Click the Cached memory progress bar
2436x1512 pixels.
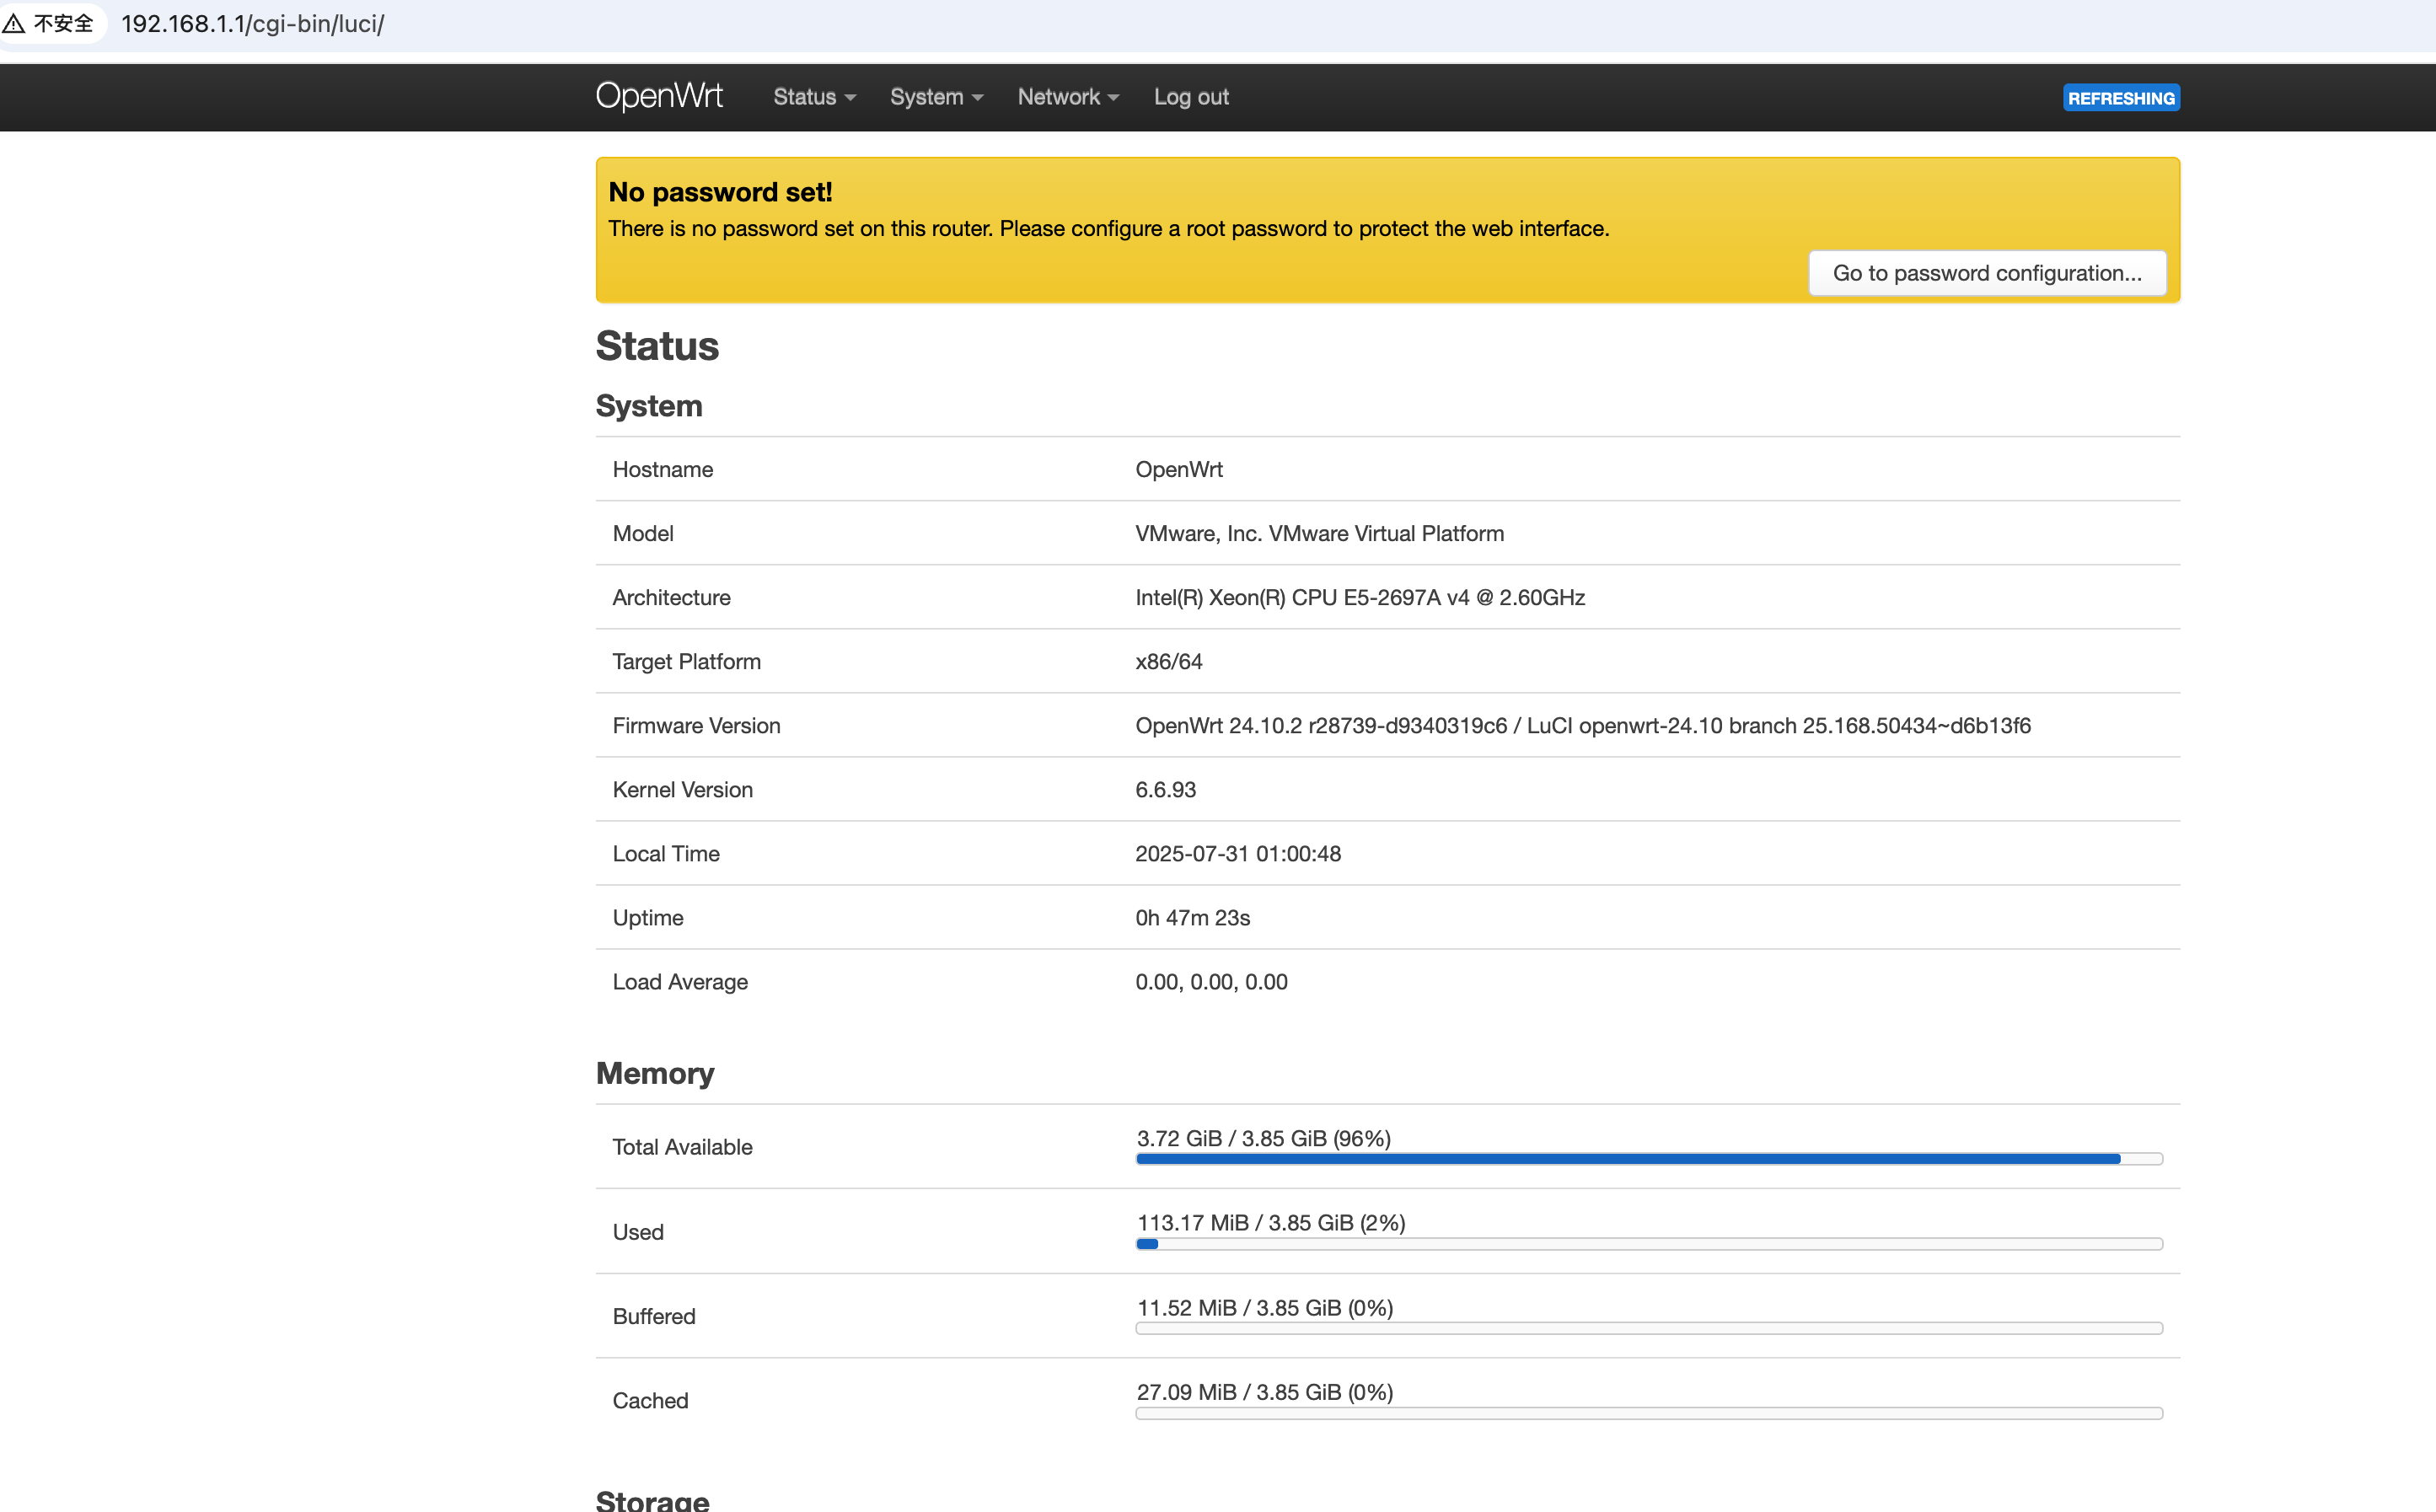point(1649,1413)
